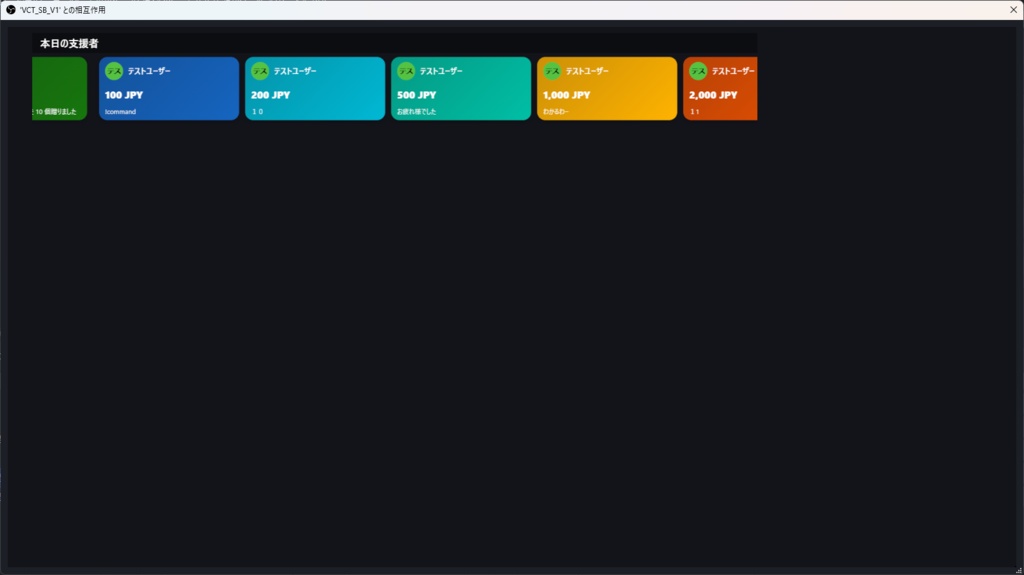
Task: Click 'テストユーザー' name on the 100 JPY card
Action: click(149, 71)
